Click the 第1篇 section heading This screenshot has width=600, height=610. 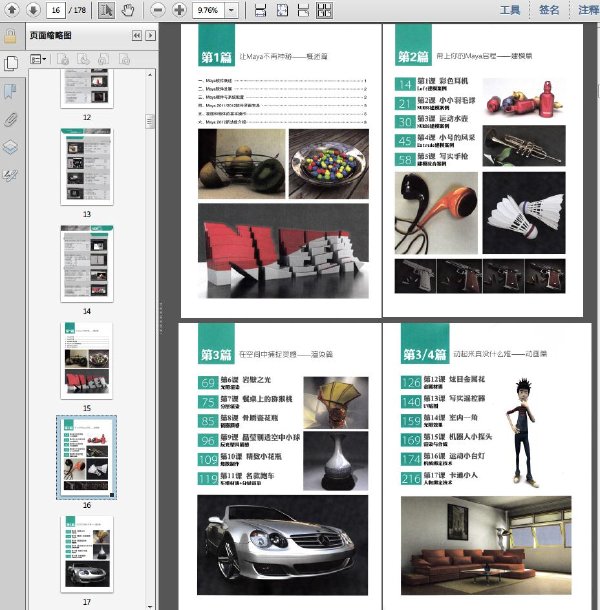click(216, 57)
